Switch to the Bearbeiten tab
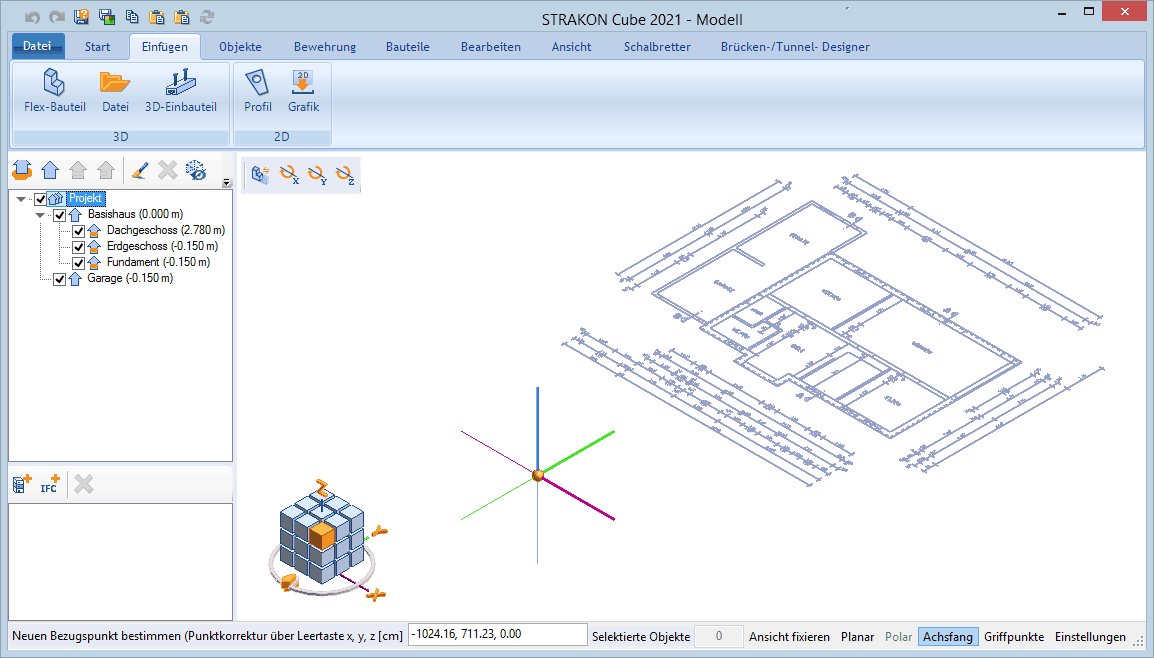Screen dimensions: 1154x658 [x=491, y=46]
